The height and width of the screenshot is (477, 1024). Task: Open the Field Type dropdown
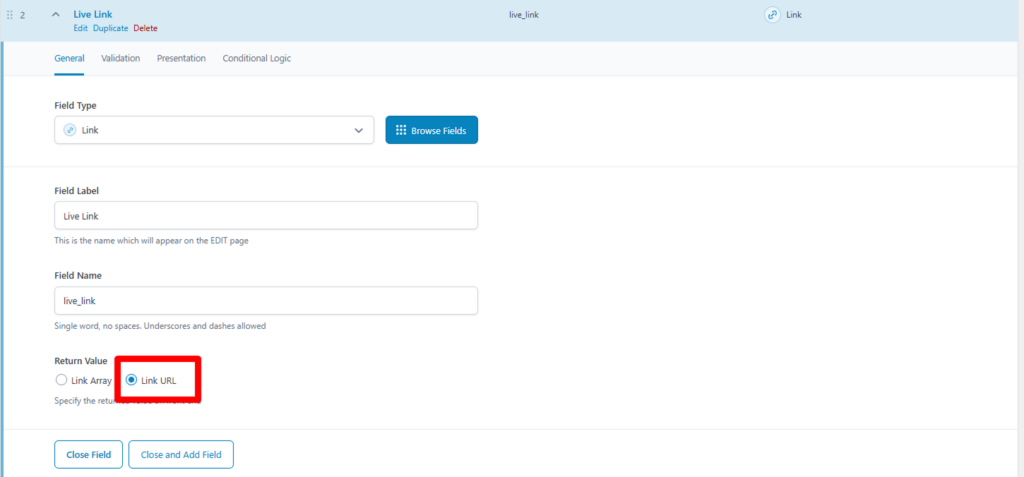214,130
